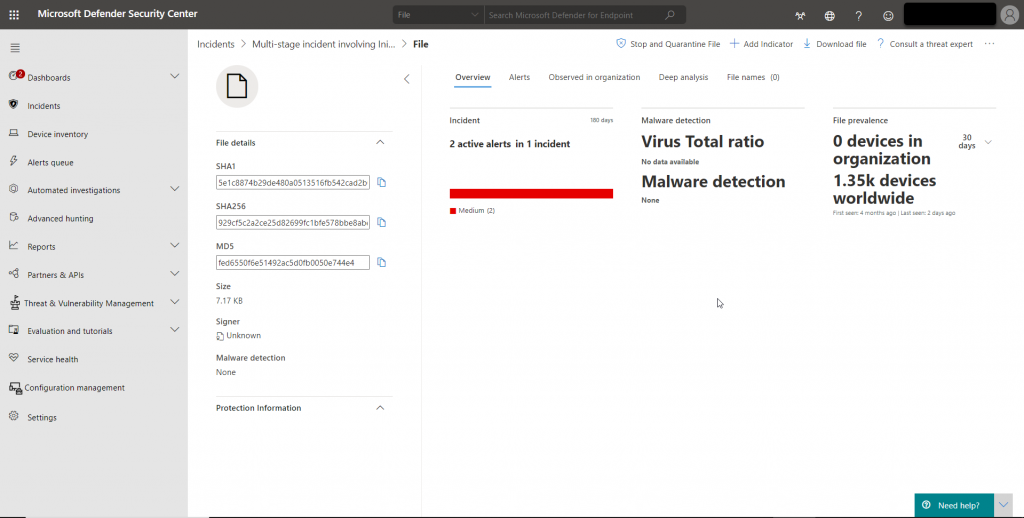The width and height of the screenshot is (1024, 518).
Task: Expand Evaluation and tutorials chevron
Action: point(174,330)
